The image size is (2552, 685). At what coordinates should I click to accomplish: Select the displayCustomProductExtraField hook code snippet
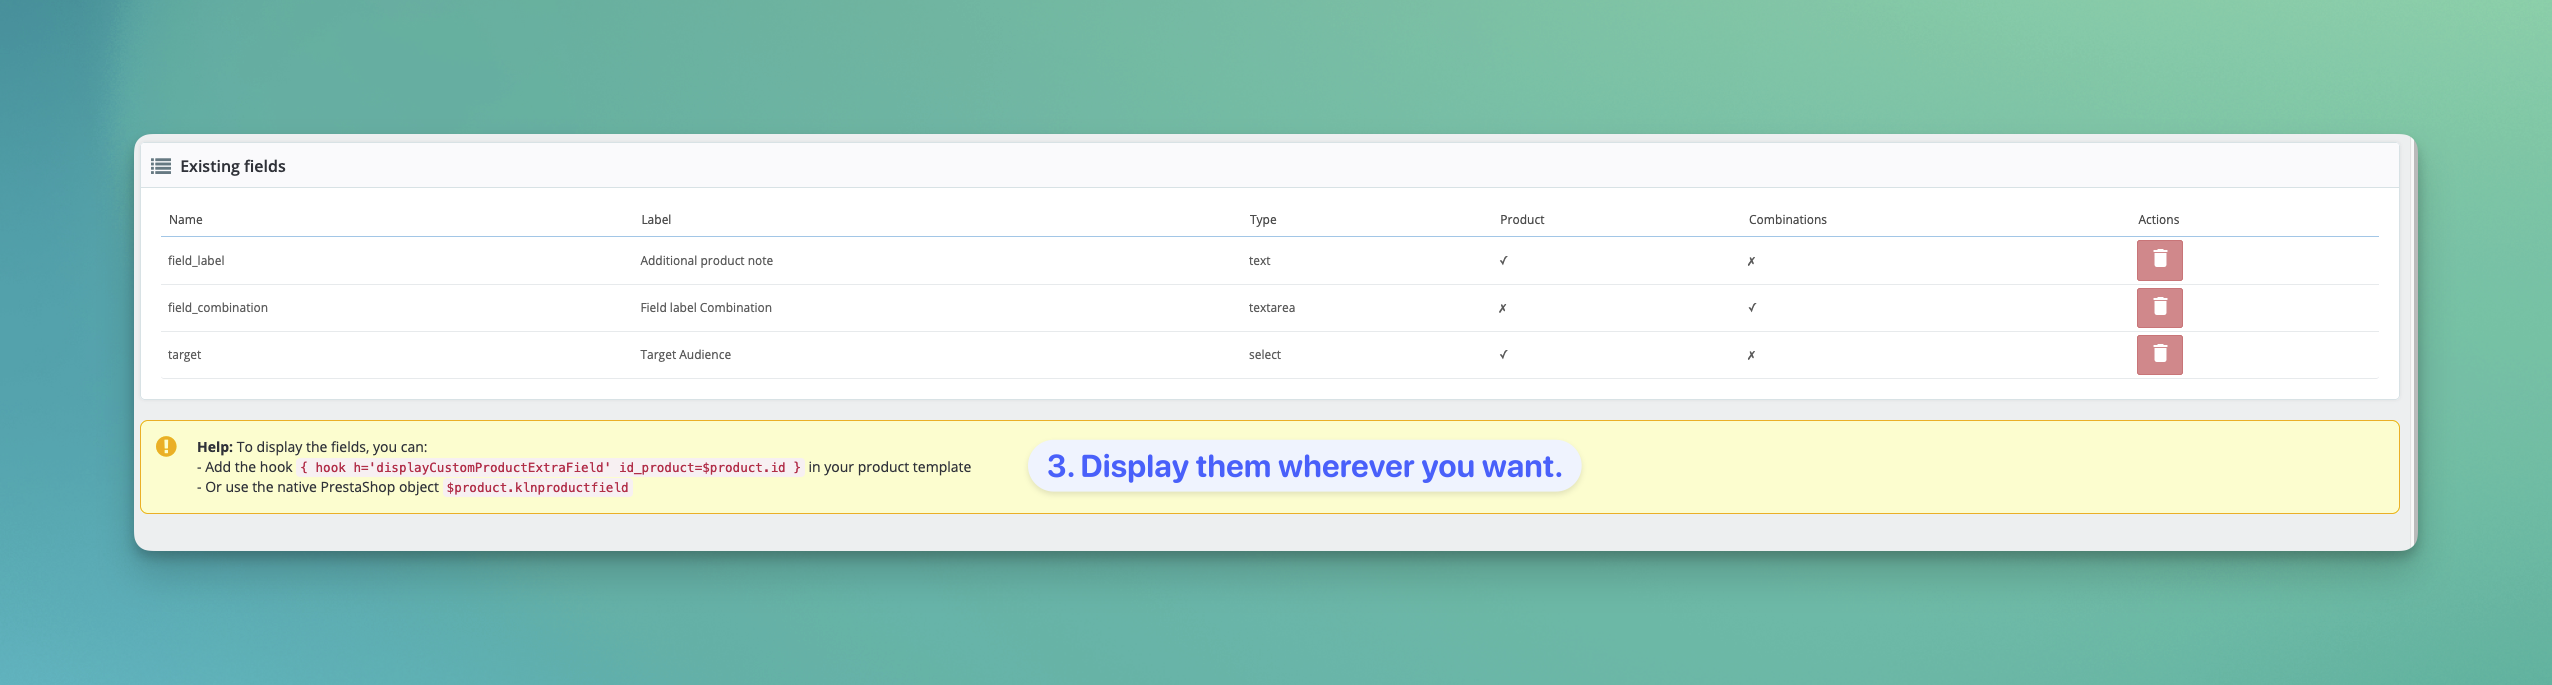click(550, 468)
